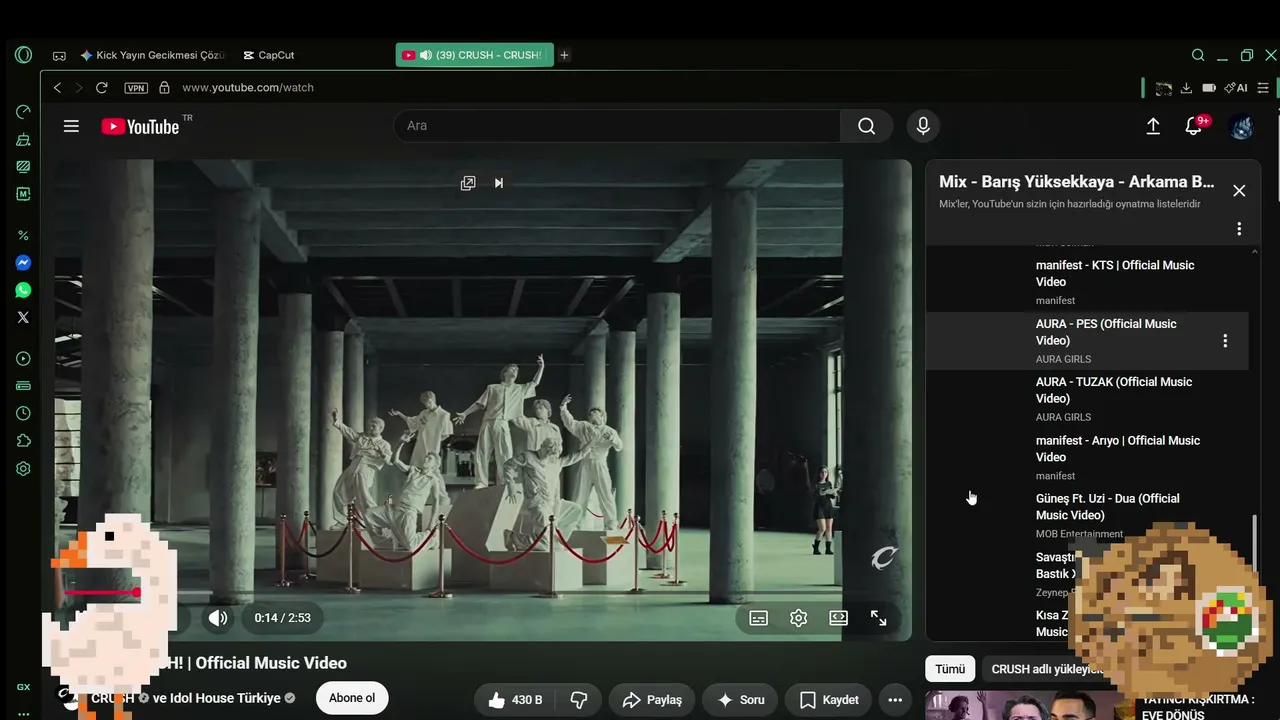Play manifest - Arıyo from the Mix

[1087, 457]
